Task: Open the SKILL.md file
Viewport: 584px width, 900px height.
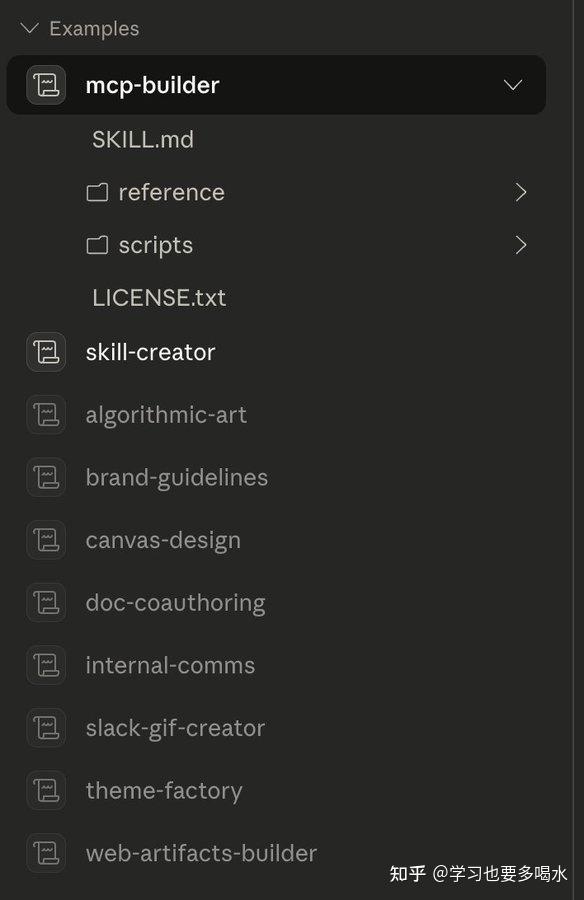Action: tap(143, 139)
